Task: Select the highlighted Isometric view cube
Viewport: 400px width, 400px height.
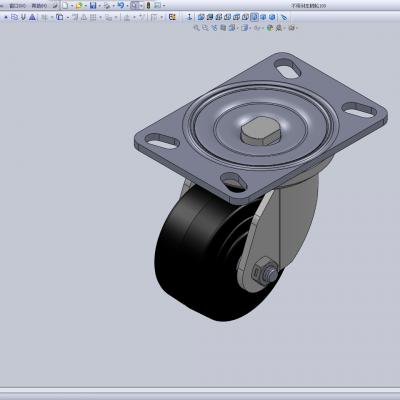Action: [254, 17]
